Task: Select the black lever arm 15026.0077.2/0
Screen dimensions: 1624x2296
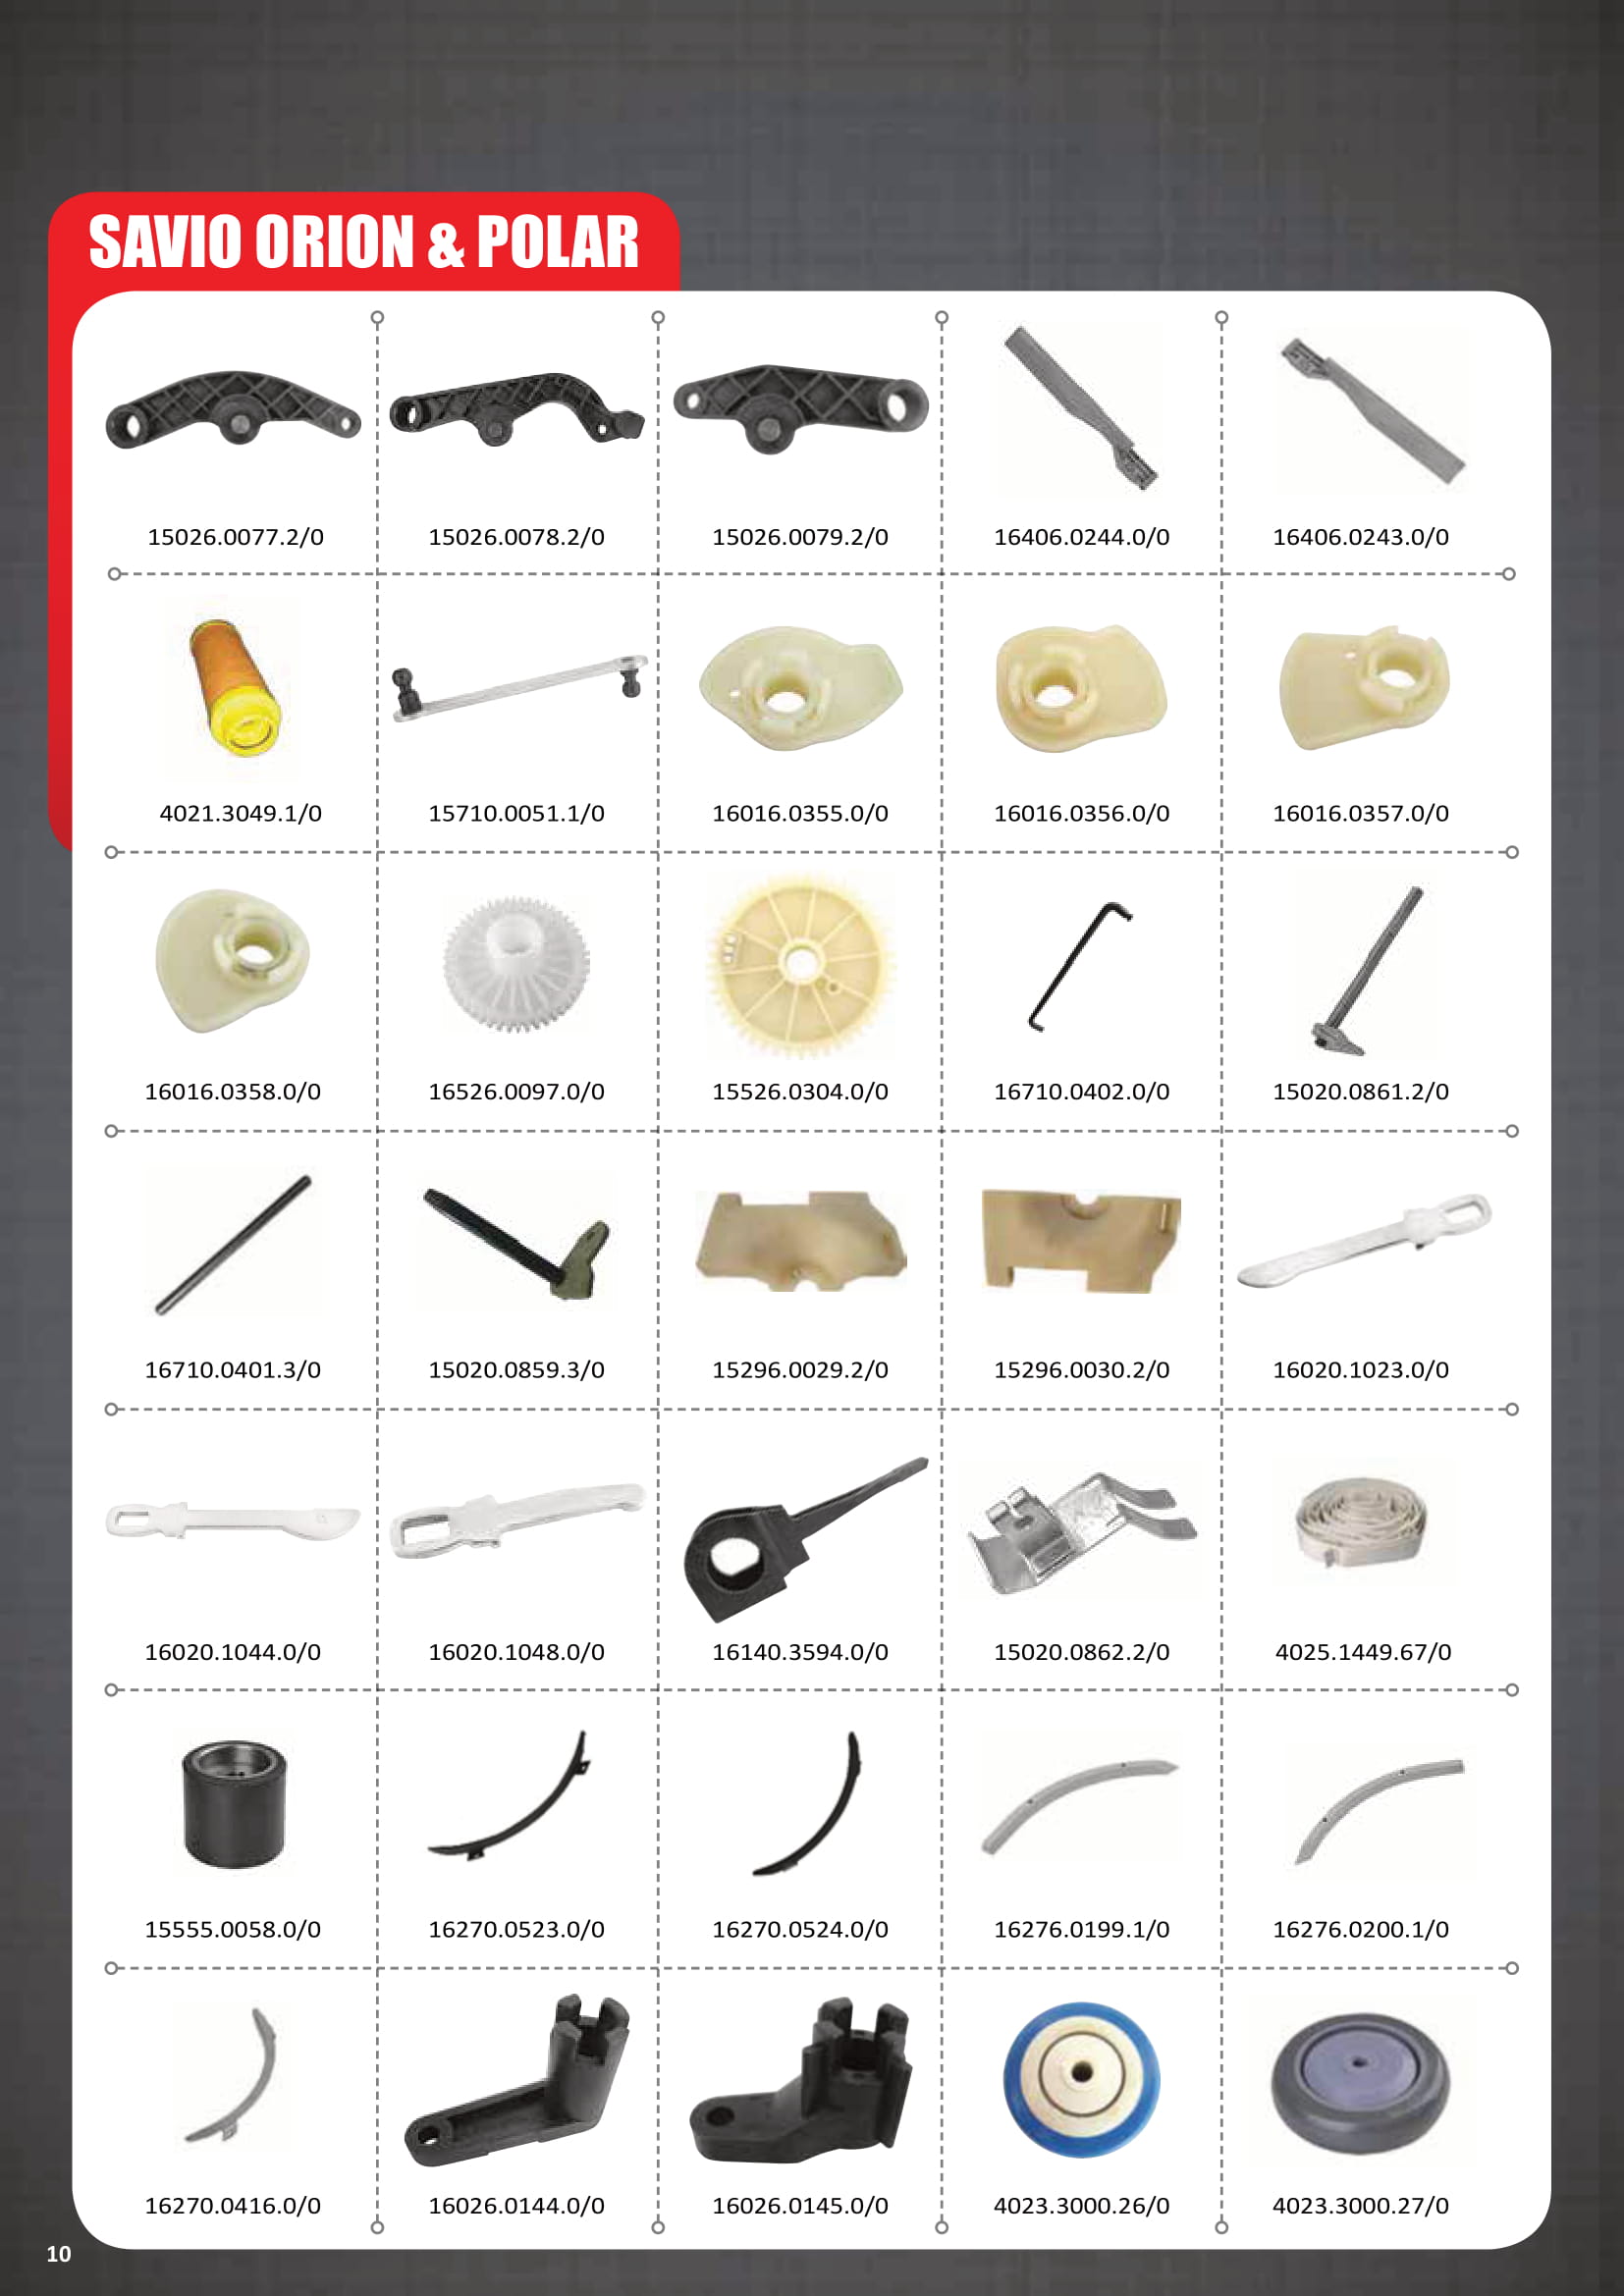Action: 233,409
